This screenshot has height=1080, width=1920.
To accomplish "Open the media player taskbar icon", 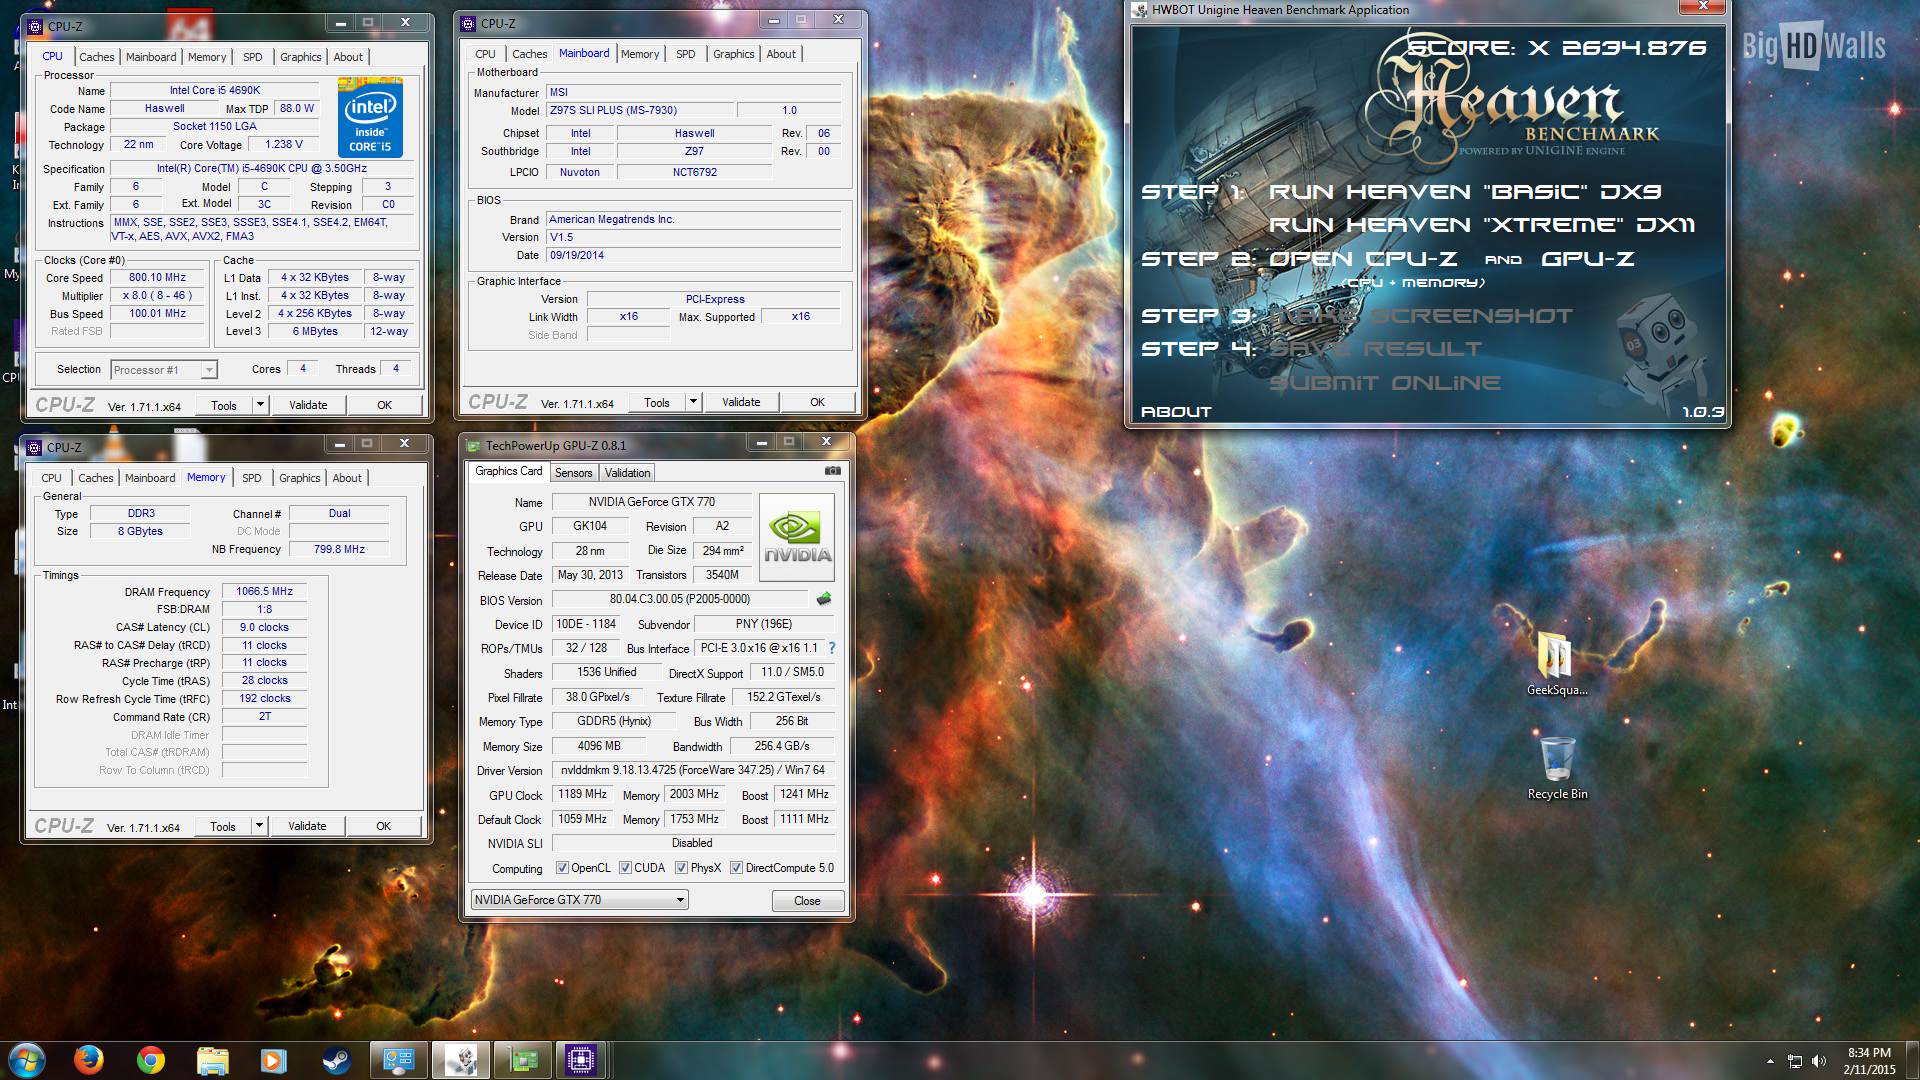I will pos(273,1059).
